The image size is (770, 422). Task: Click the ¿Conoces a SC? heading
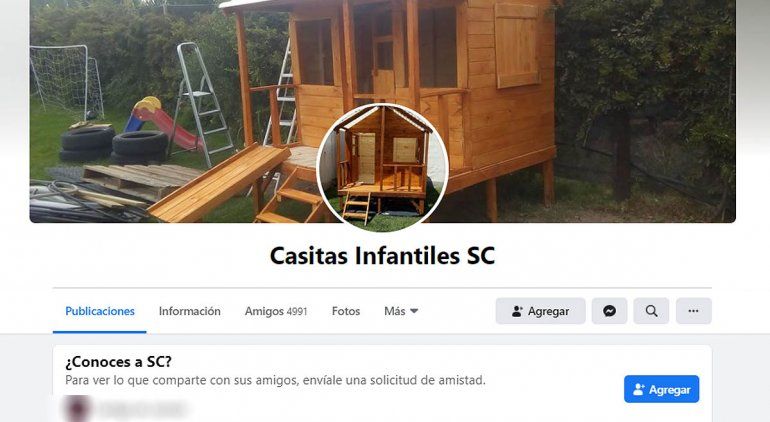[118, 362]
